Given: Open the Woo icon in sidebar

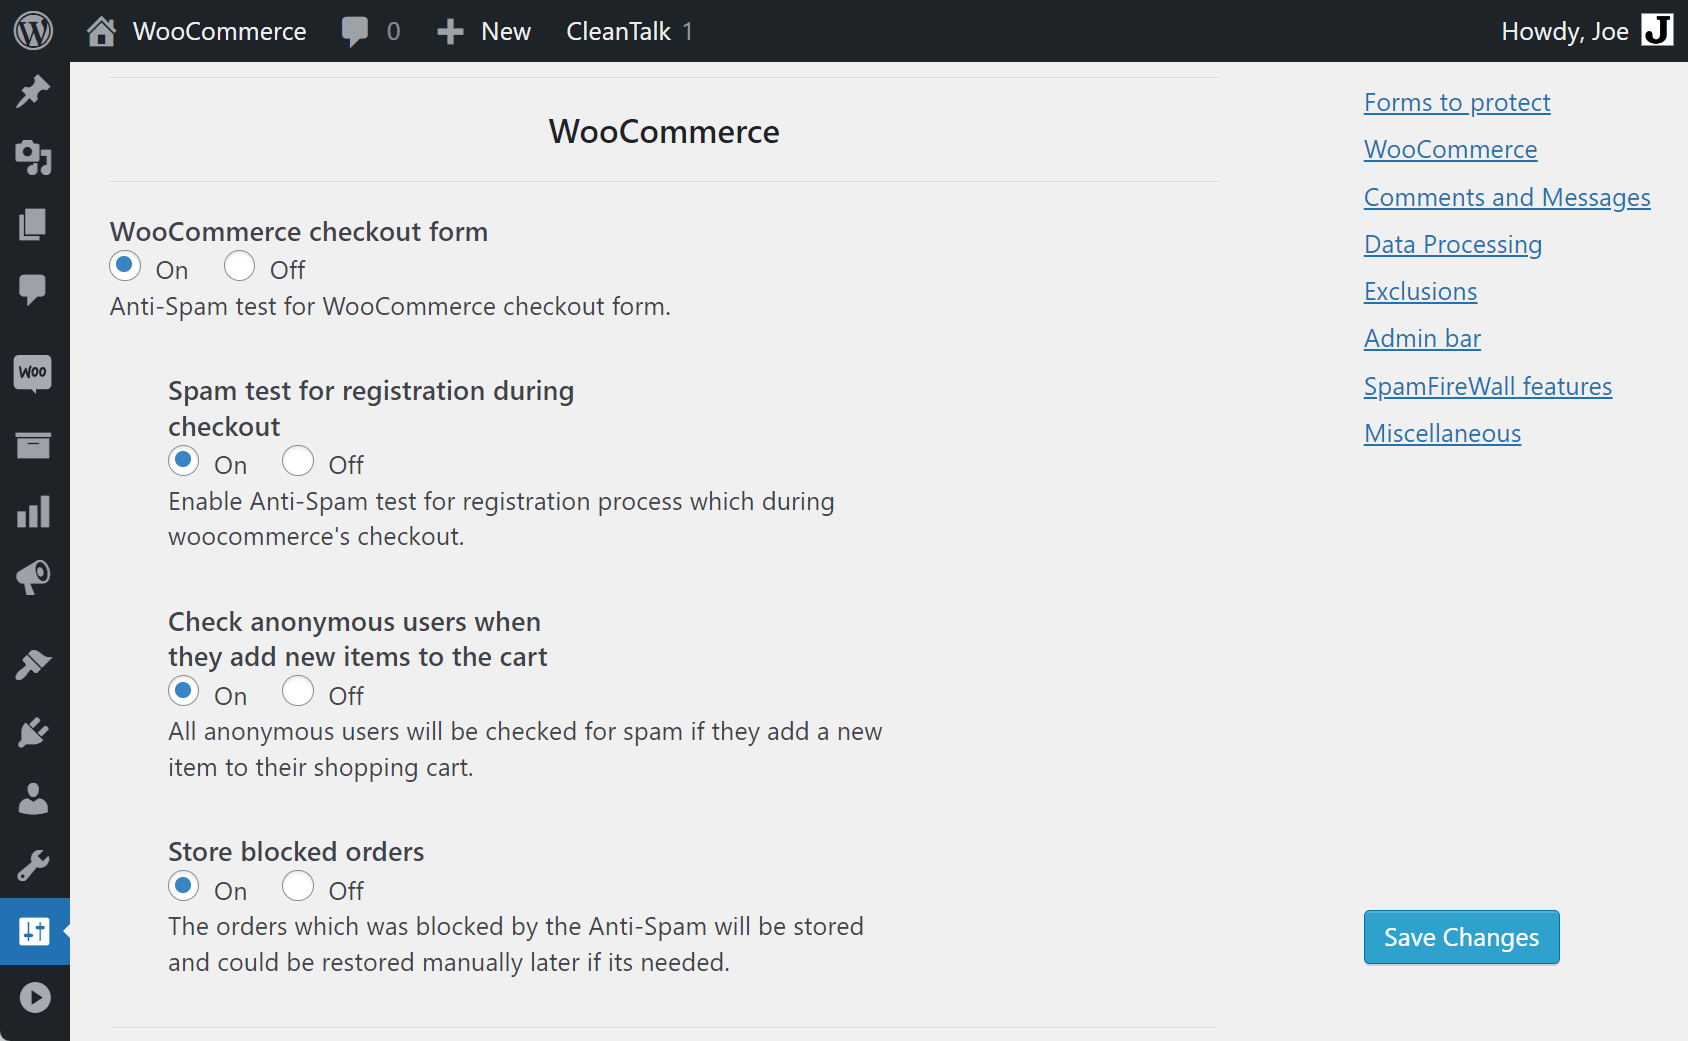Looking at the screenshot, I should (x=33, y=373).
